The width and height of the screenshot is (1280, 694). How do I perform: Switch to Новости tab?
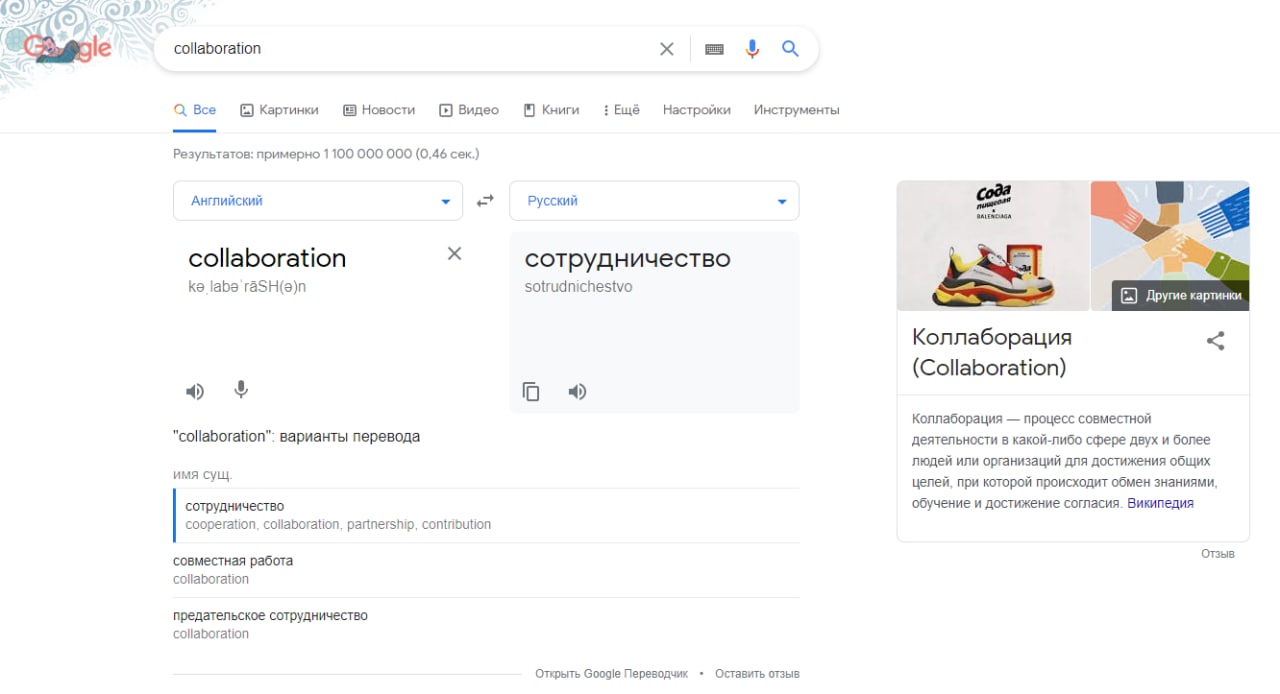pyautogui.click(x=379, y=110)
